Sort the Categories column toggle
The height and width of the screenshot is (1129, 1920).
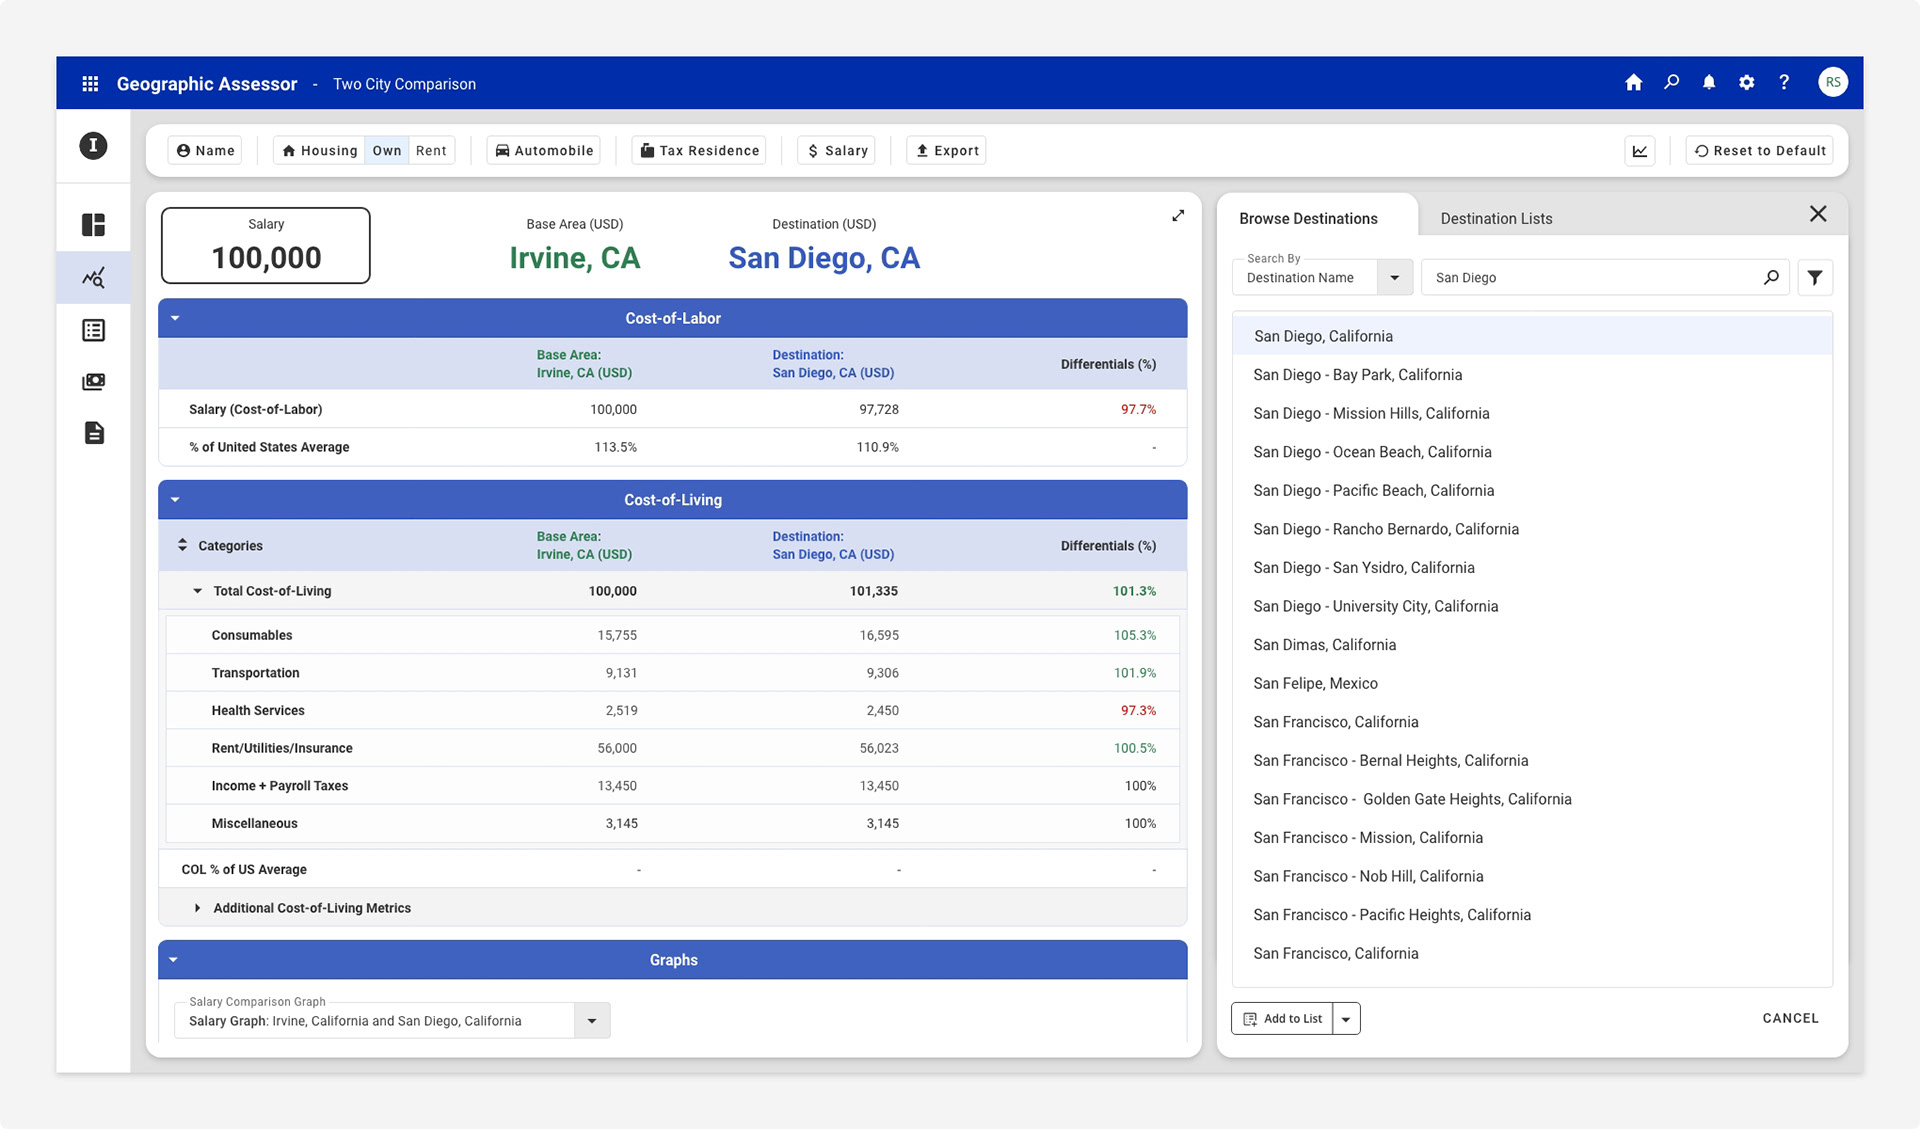[182, 545]
